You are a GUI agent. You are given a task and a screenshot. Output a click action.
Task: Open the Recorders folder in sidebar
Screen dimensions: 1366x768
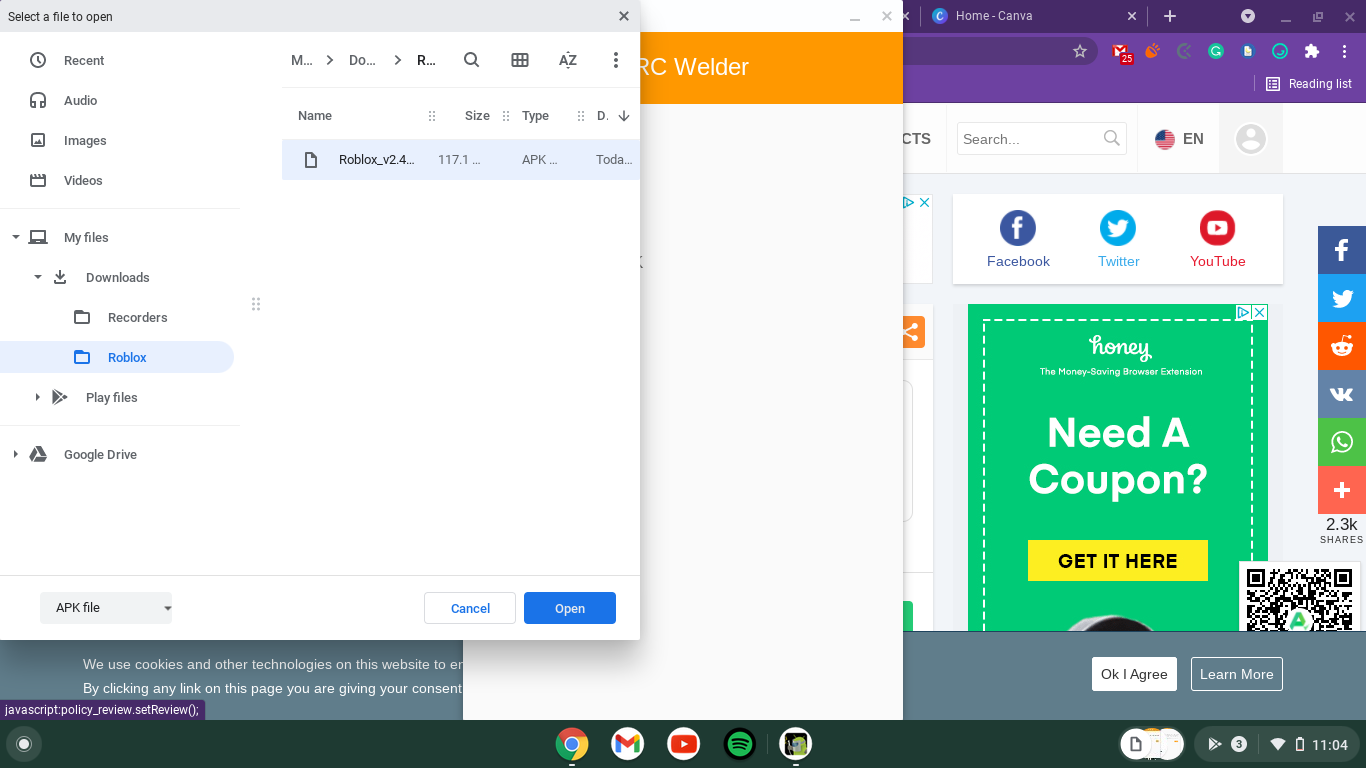point(137,317)
